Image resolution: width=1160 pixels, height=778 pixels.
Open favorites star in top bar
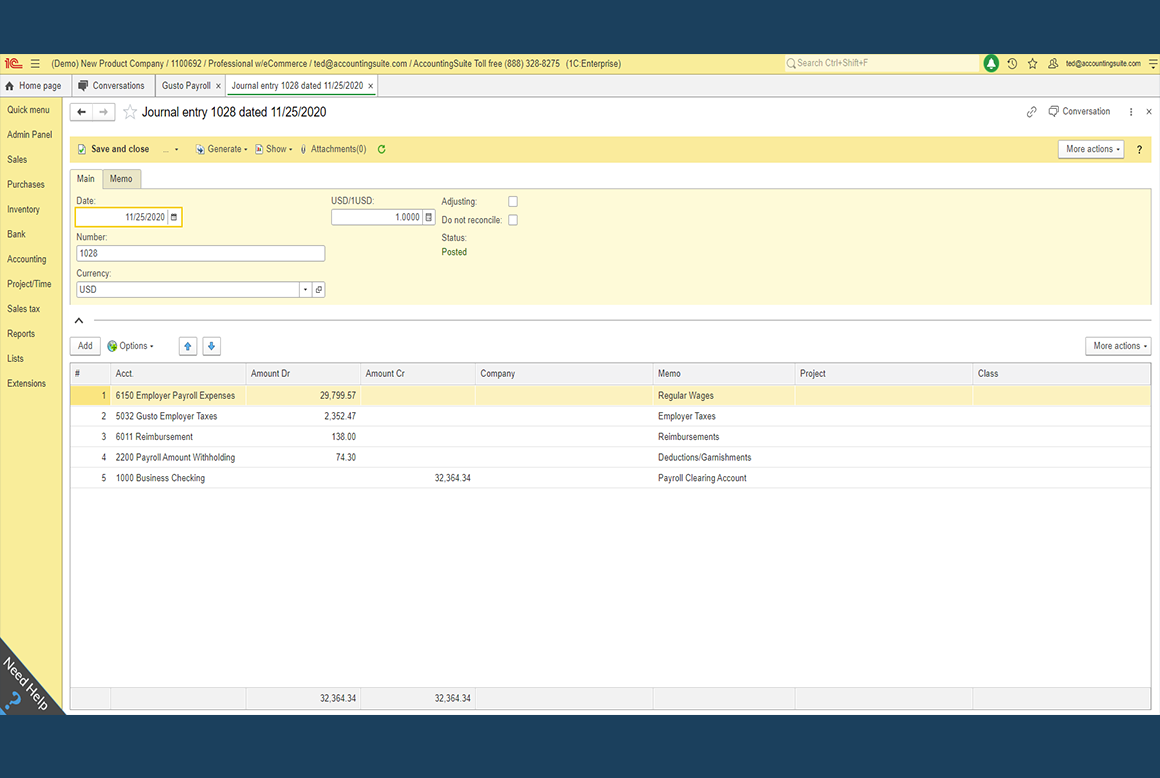pyautogui.click(x=1032, y=64)
